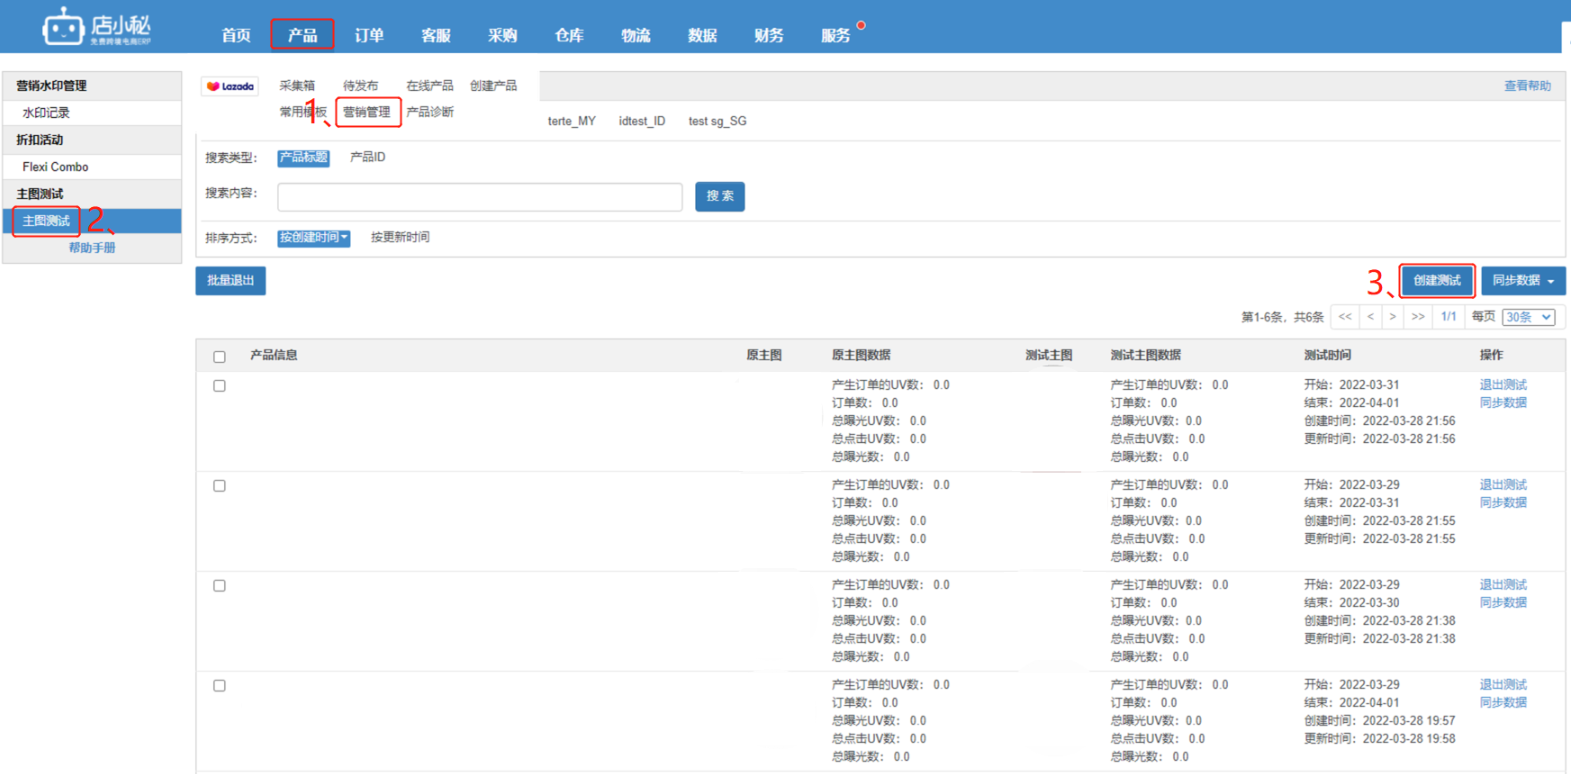Go to the first page arrow

click(x=1345, y=317)
